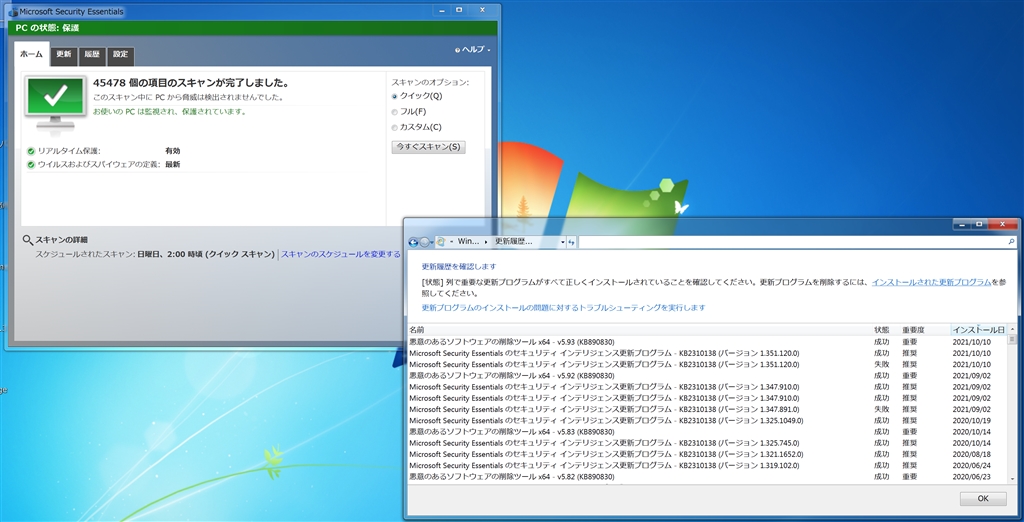Select the バージョン 1.321.1652.0 update row
Image resolution: width=1024 pixels, height=522 pixels.
707,454
